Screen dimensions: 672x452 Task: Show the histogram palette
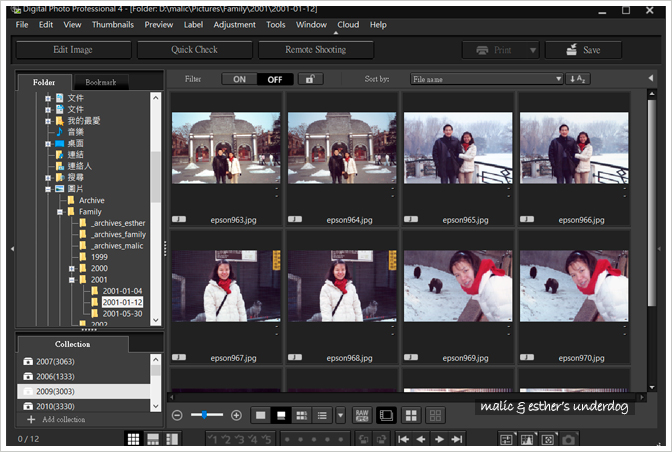527,439
